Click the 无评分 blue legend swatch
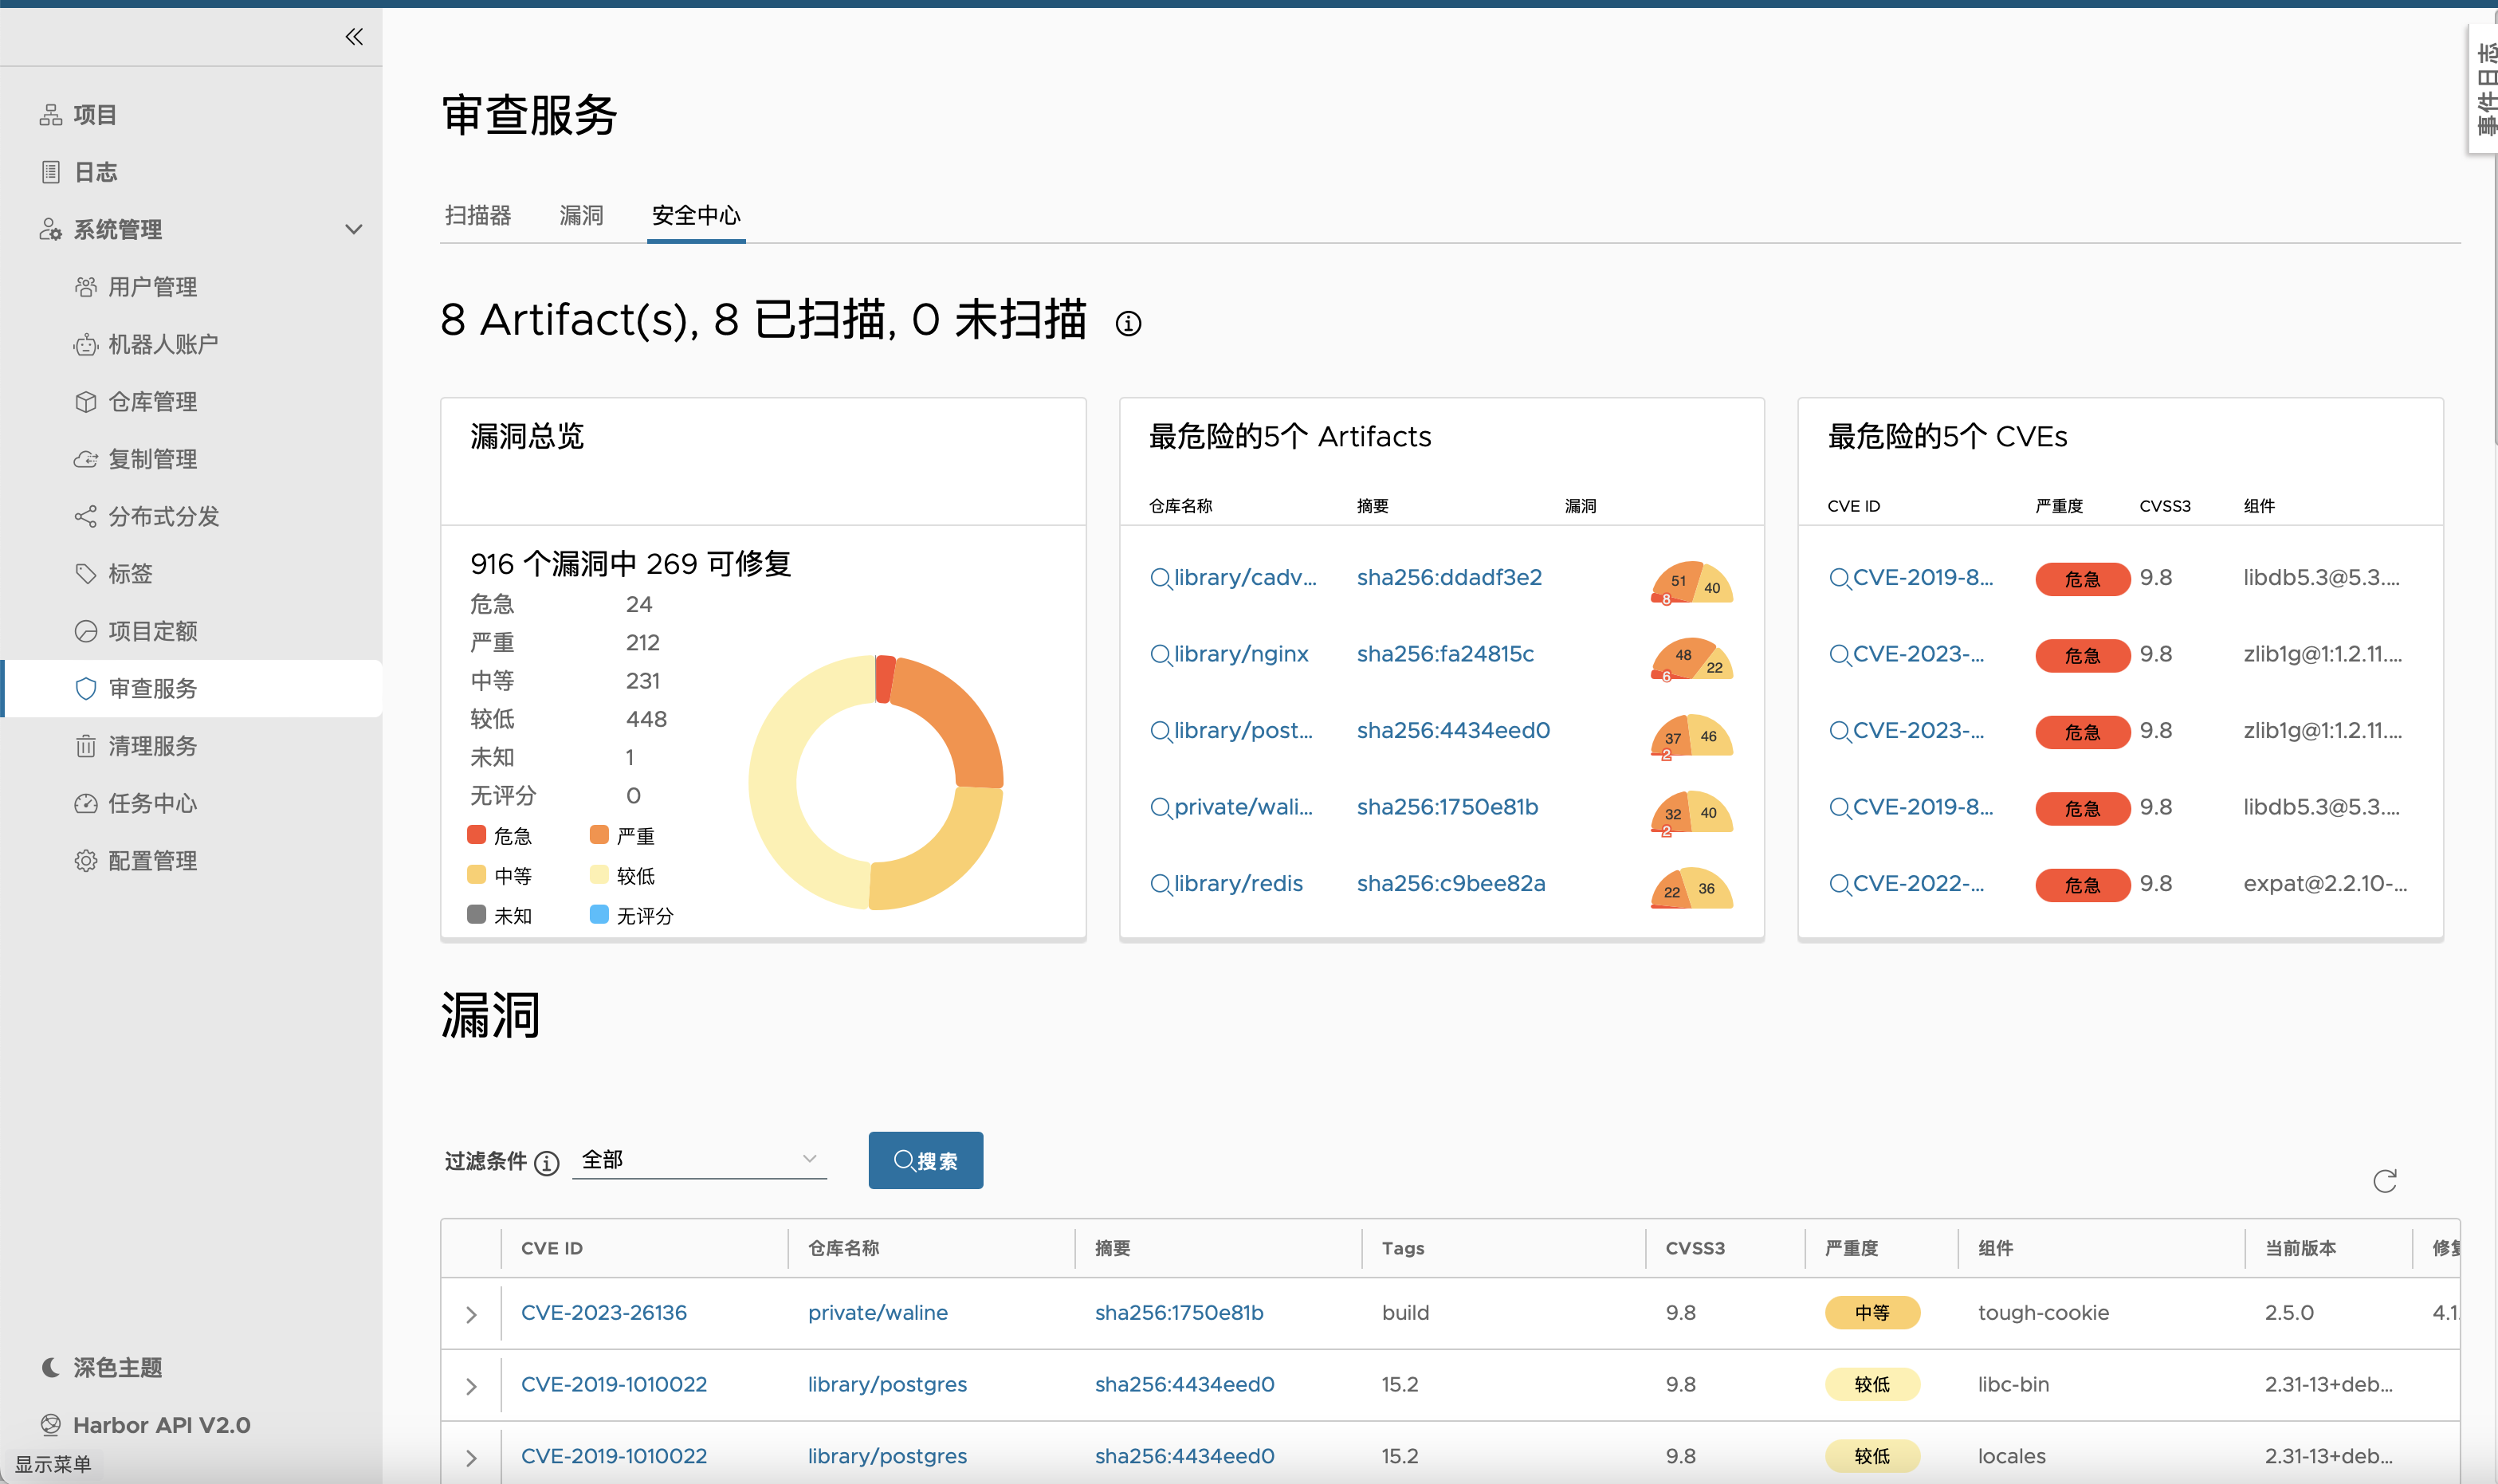2498x1484 pixels. [x=599, y=915]
